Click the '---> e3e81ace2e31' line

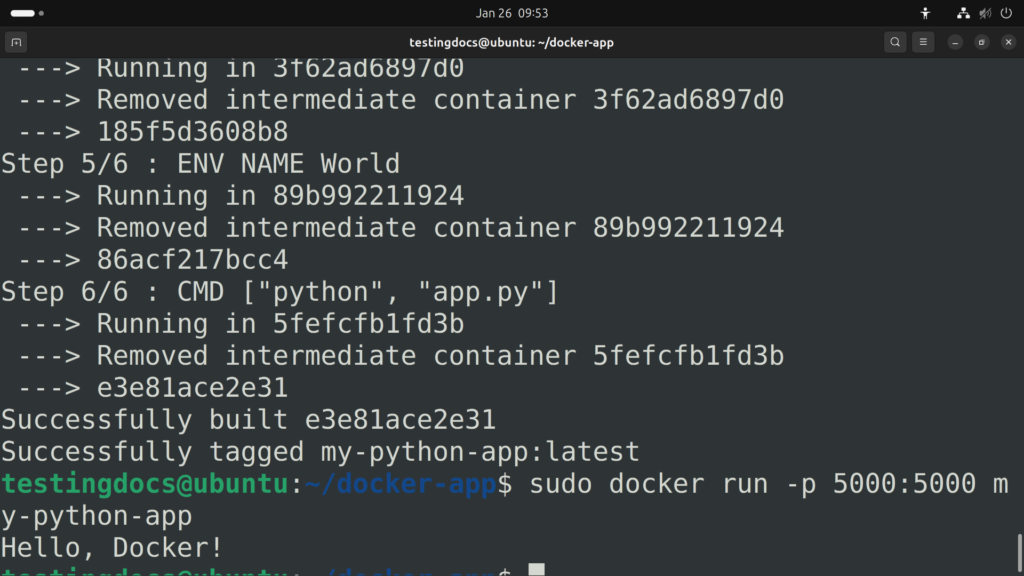pos(153,387)
